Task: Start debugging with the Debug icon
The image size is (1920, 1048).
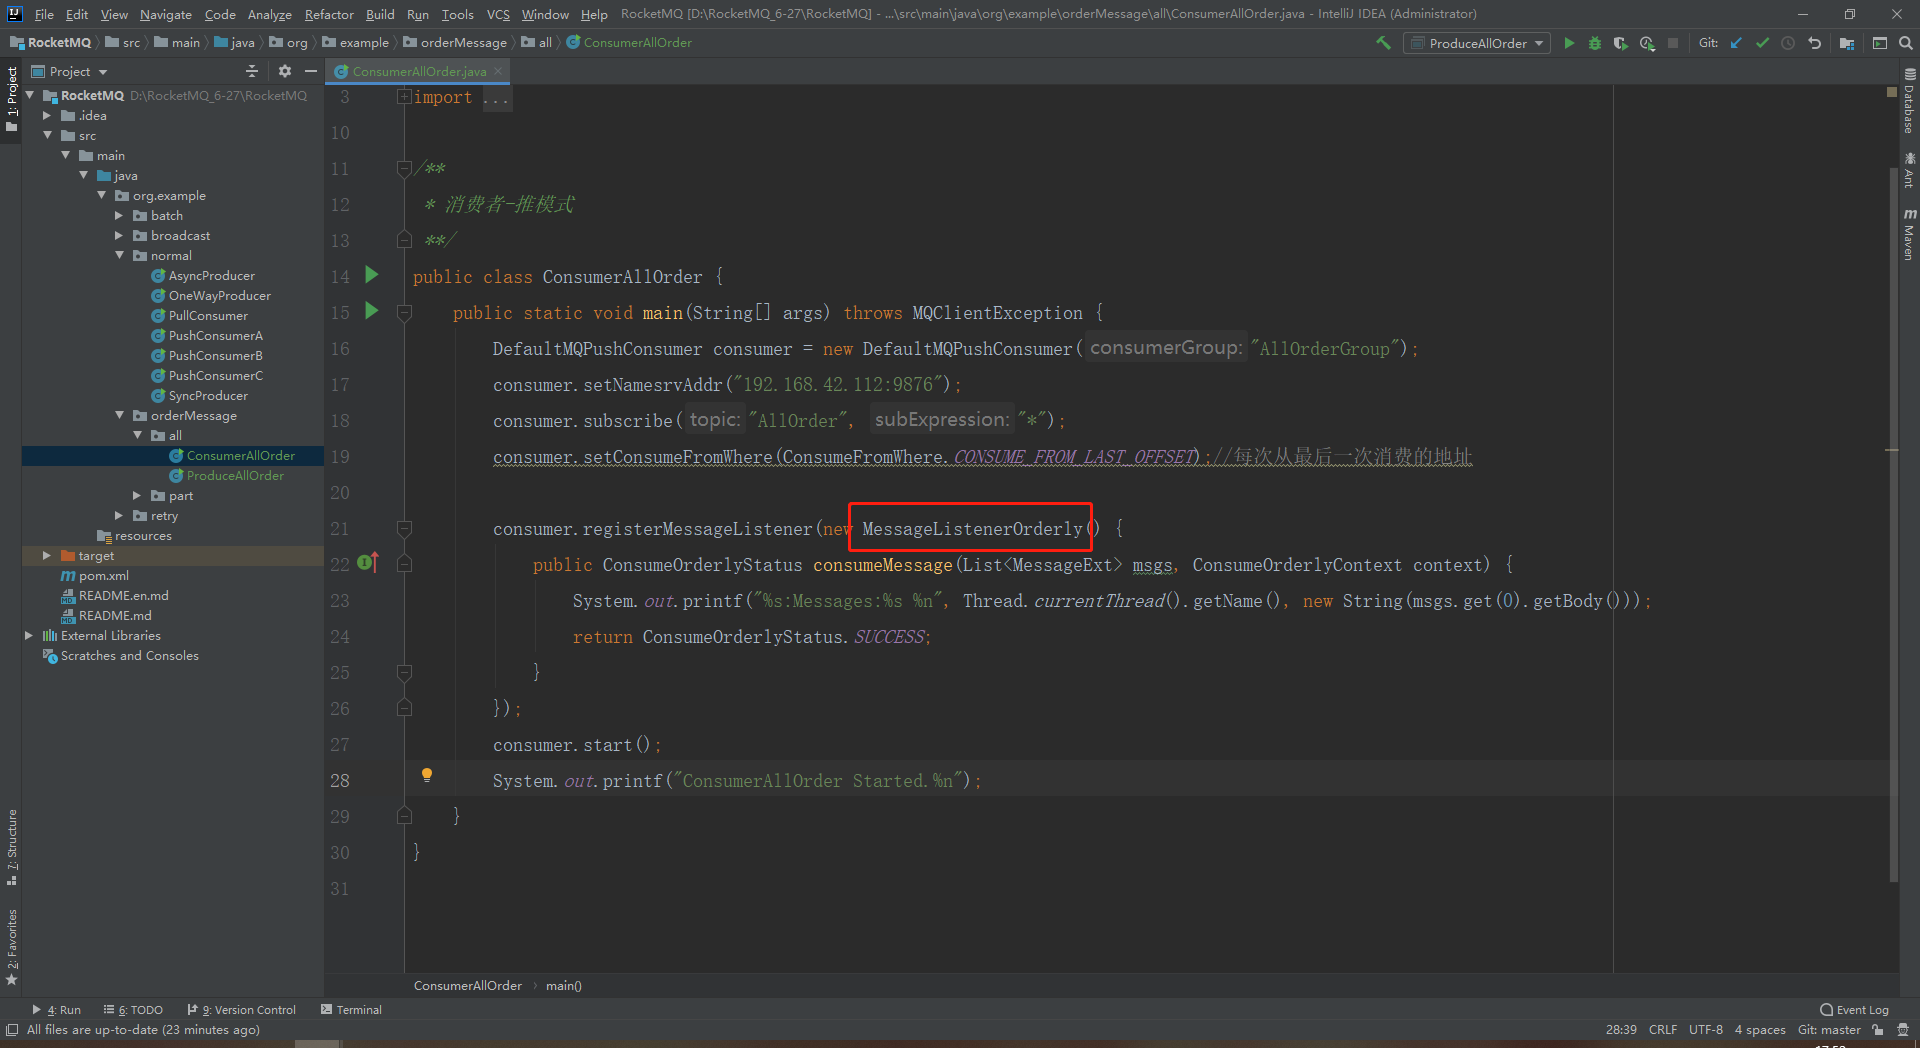Action: [x=1594, y=43]
